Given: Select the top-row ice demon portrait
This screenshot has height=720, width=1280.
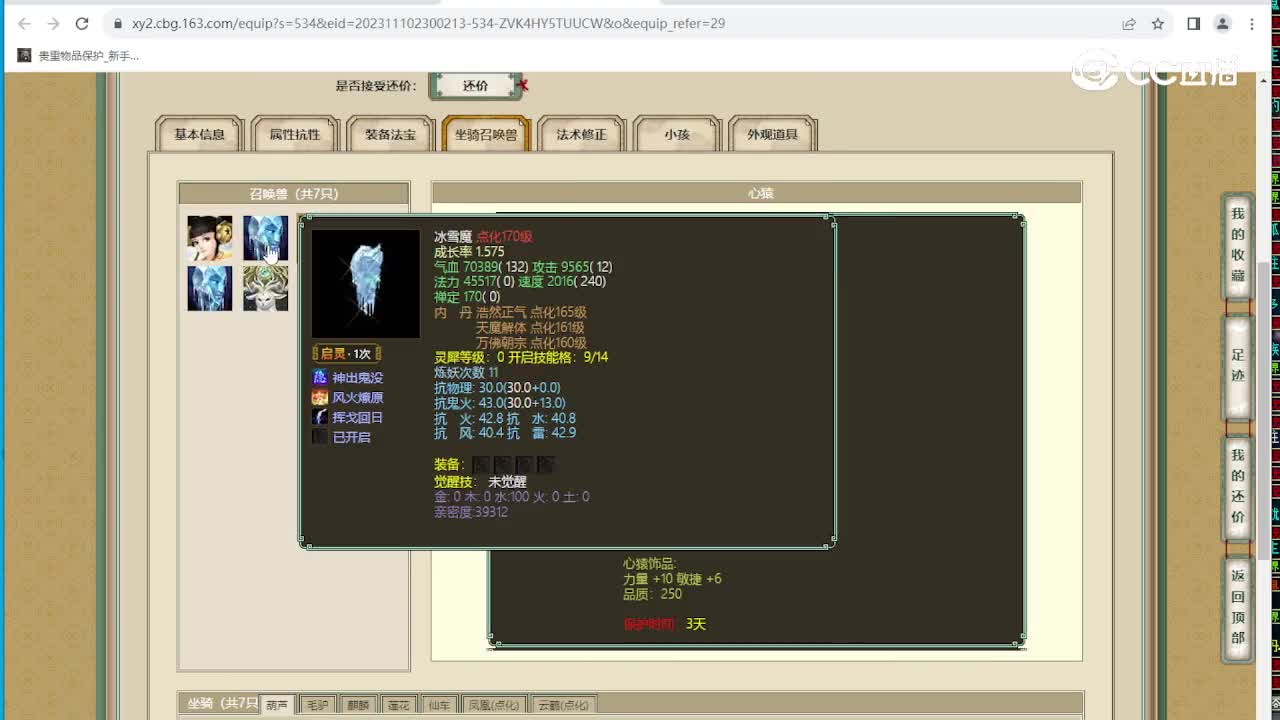Looking at the screenshot, I should tap(265, 238).
